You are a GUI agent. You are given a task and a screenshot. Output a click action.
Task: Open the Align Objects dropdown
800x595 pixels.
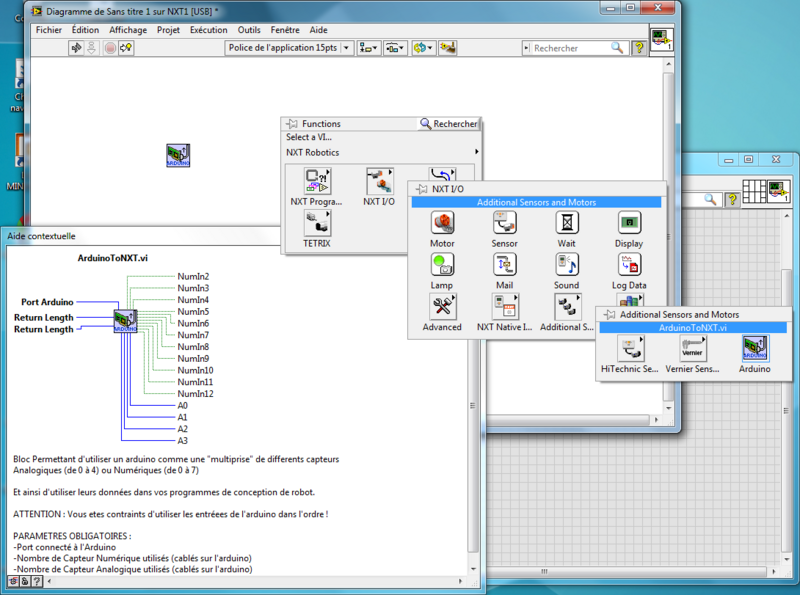pyautogui.click(x=369, y=48)
